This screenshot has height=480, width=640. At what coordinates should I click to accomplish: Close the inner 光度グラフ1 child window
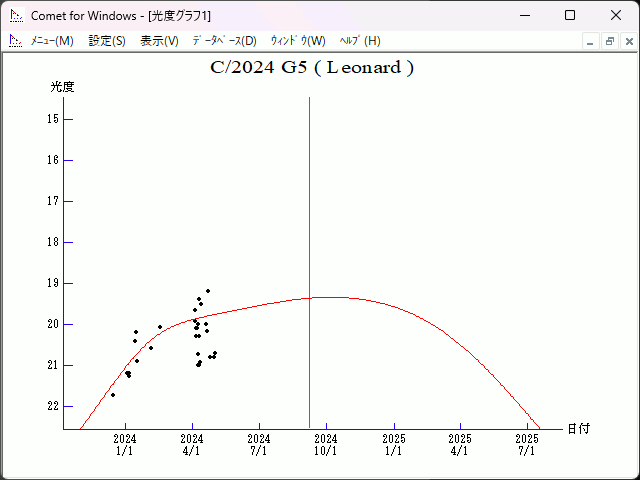coord(627,41)
